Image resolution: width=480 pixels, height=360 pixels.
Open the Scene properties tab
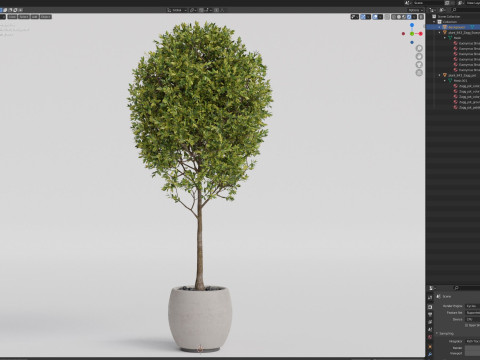point(430,329)
